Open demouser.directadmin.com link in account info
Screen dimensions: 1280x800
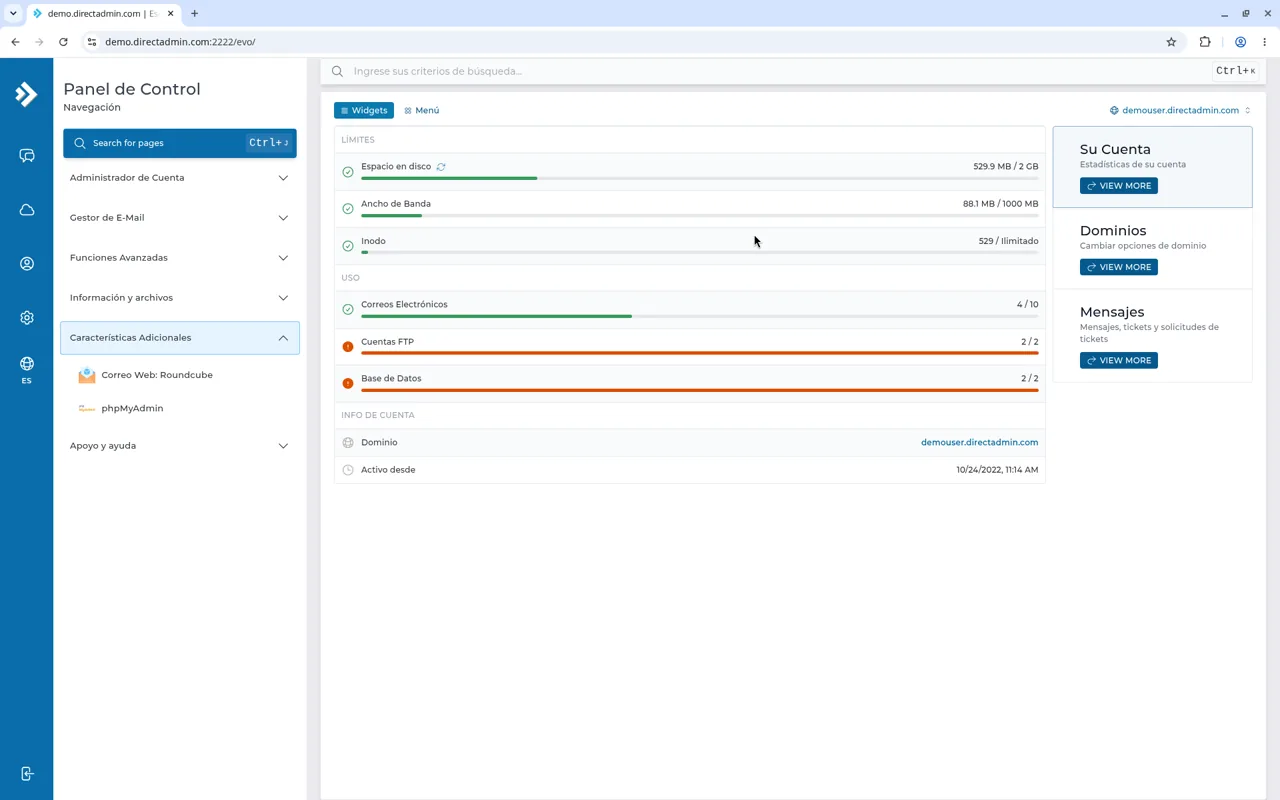click(979, 442)
